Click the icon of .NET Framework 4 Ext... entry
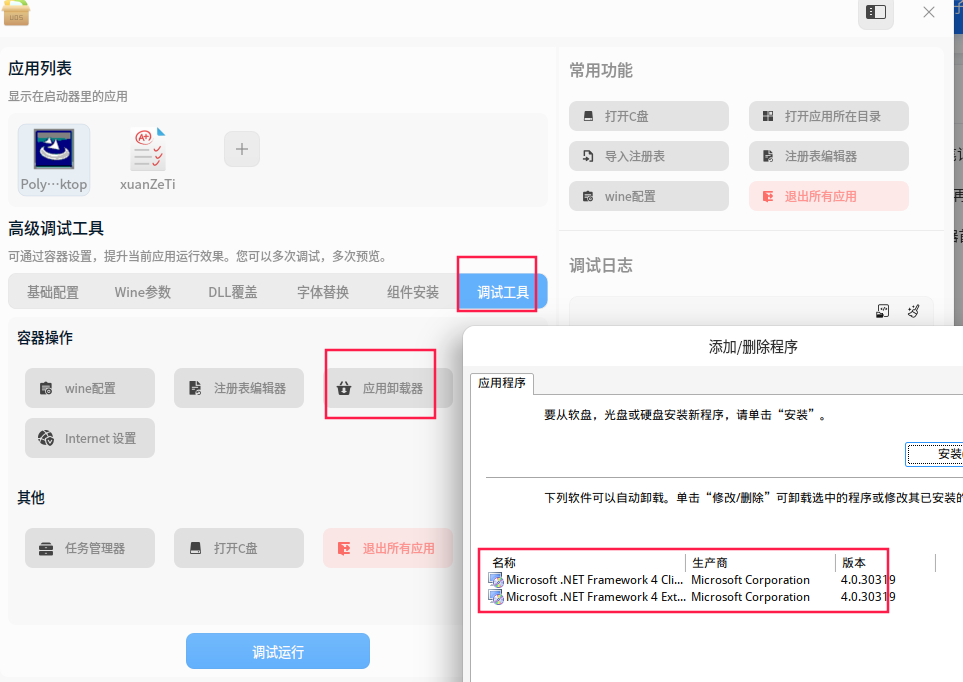 (496, 597)
